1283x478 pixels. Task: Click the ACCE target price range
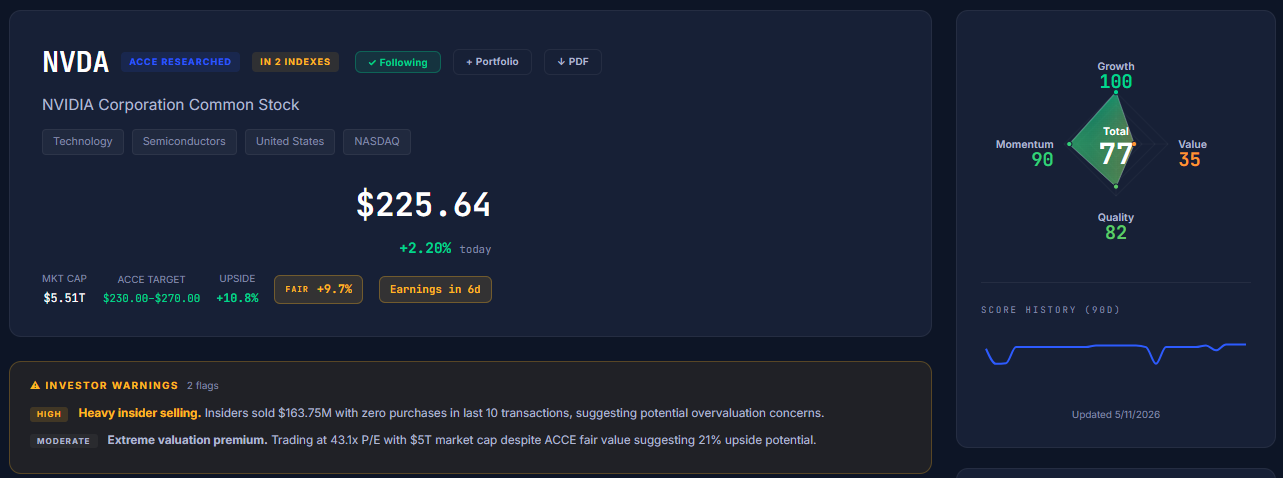point(151,298)
